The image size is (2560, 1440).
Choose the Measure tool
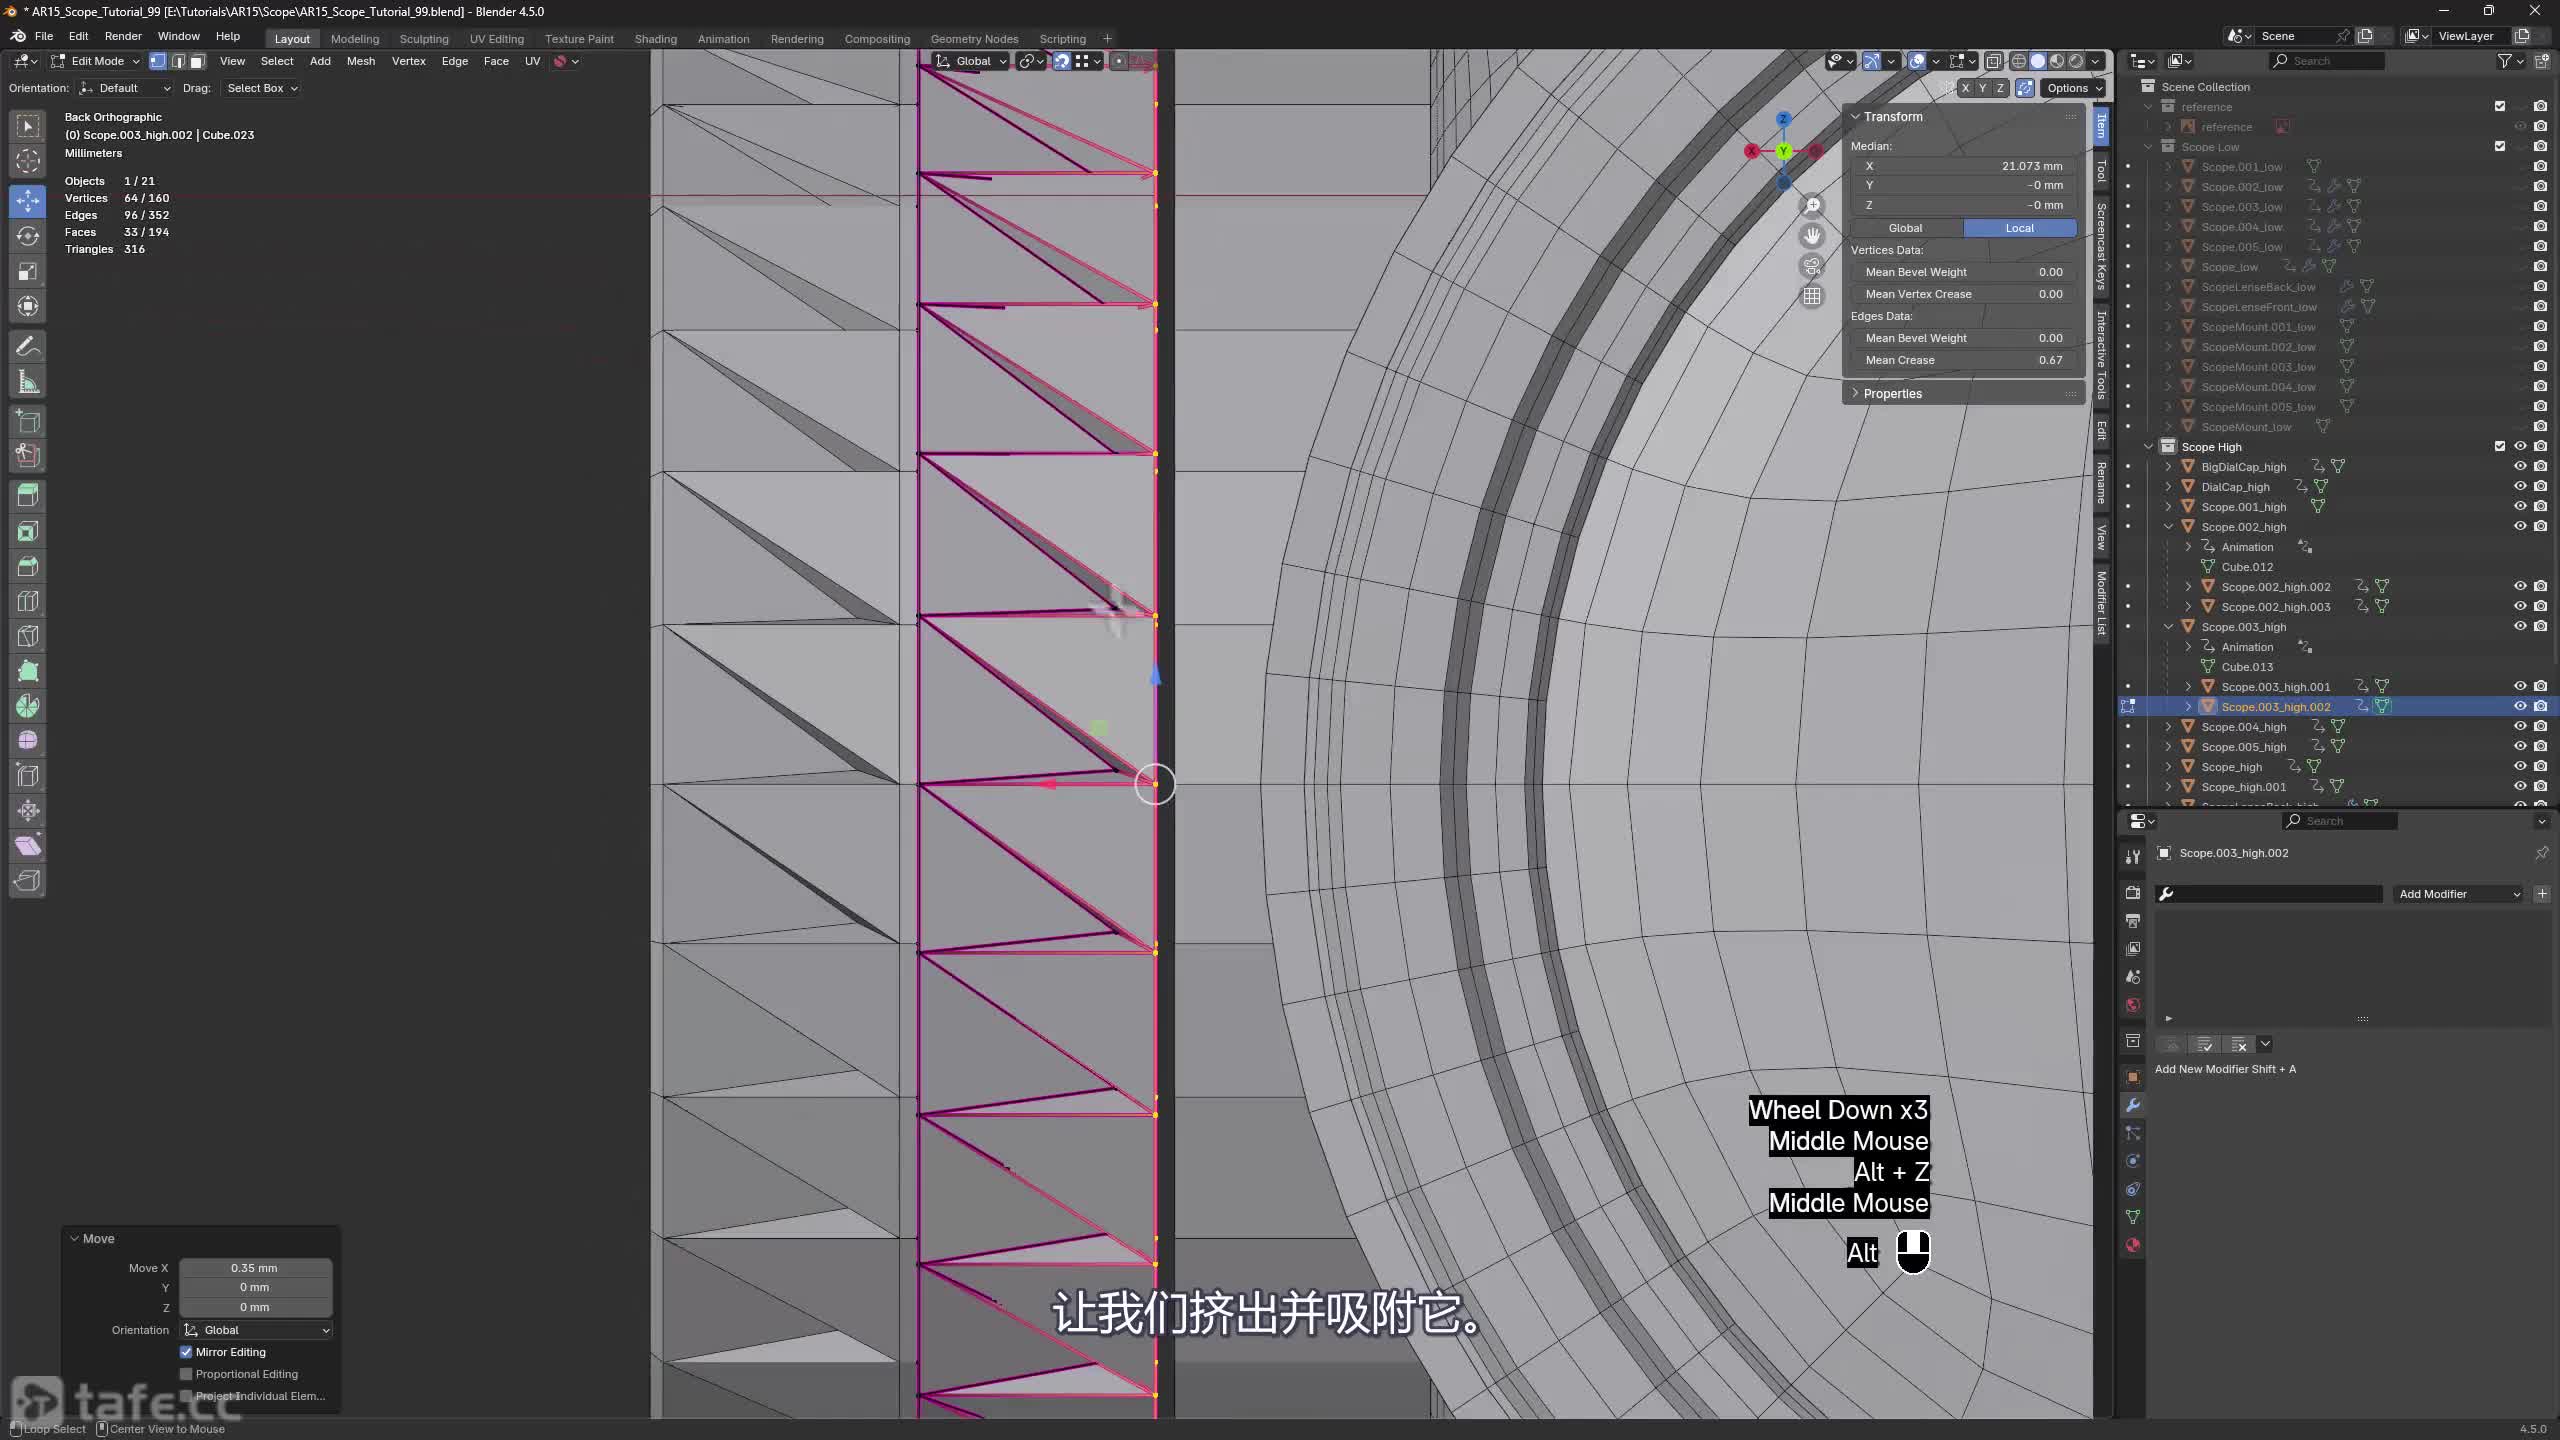(x=28, y=383)
